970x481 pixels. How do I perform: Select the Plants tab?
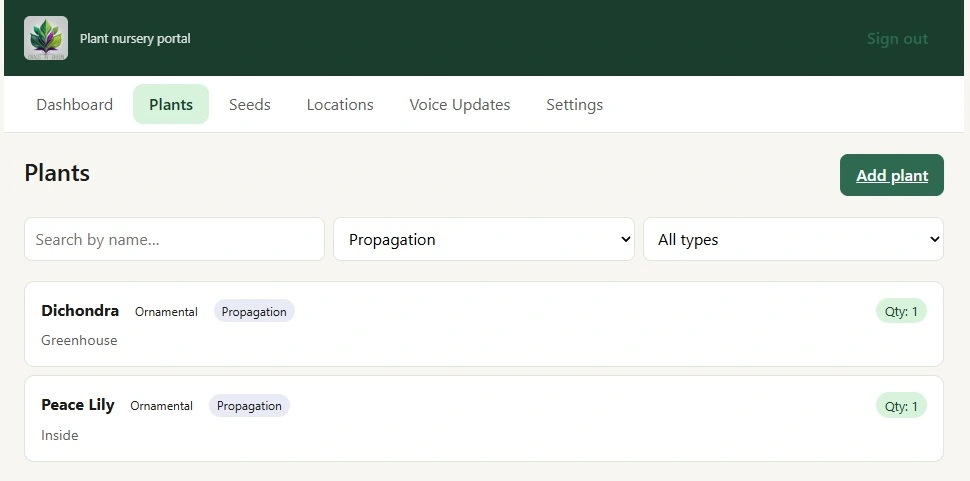171,104
